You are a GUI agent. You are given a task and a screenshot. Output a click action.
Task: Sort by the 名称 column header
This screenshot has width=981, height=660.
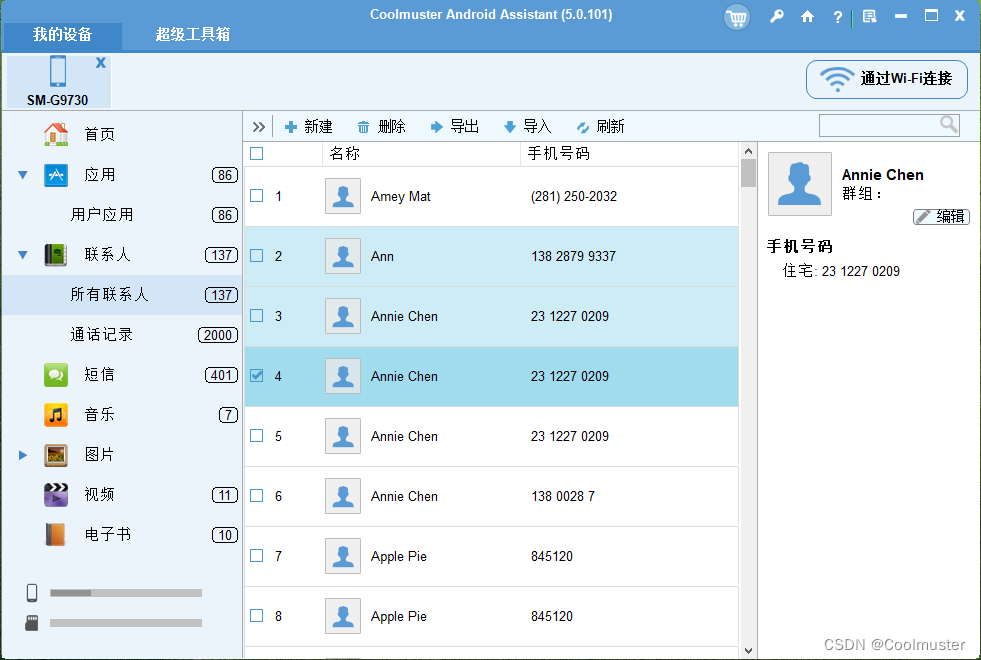tap(421, 154)
